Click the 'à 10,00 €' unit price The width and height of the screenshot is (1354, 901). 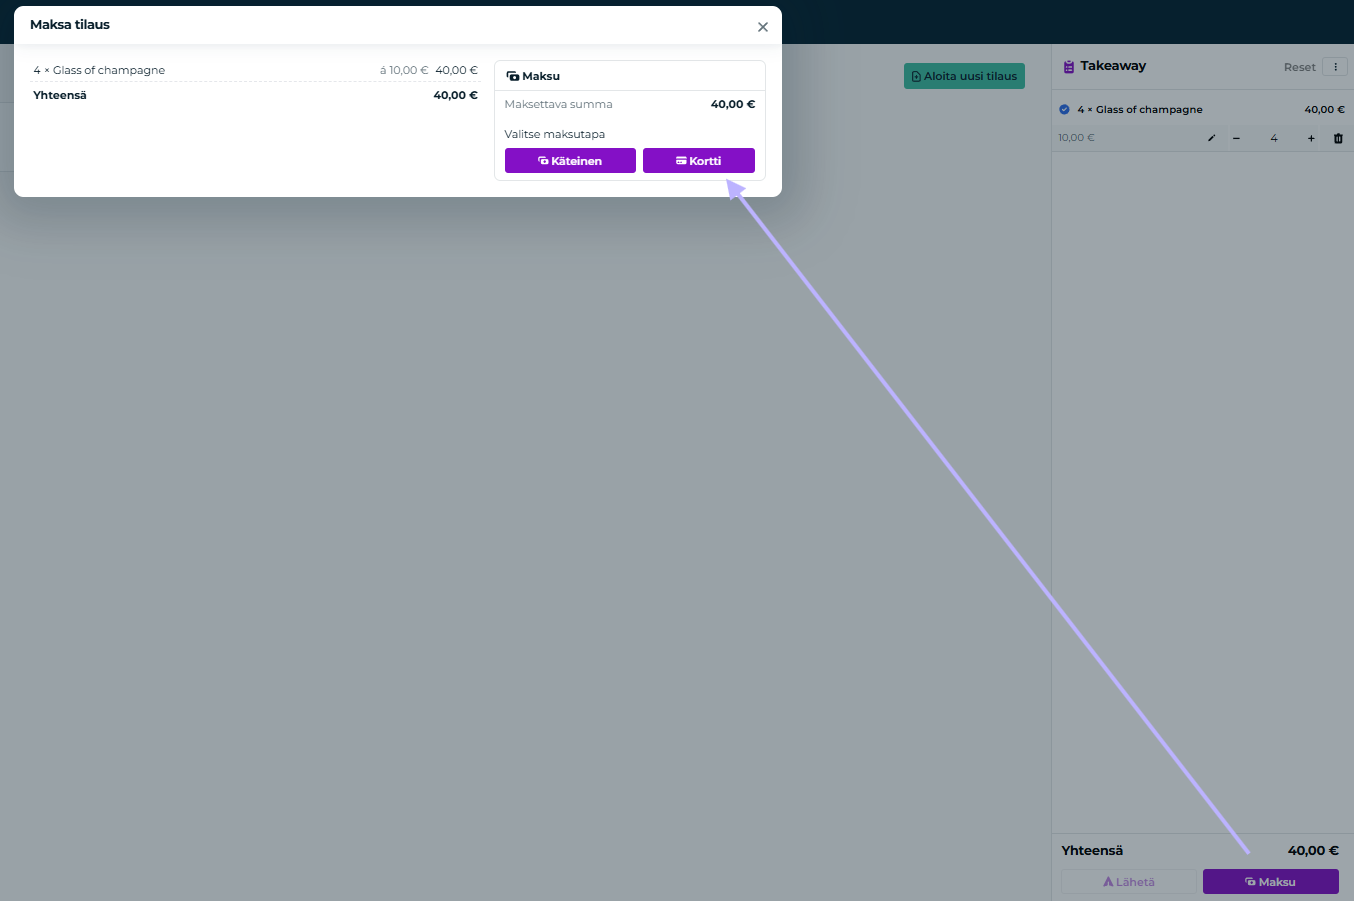pyautogui.click(x=404, y=70)
